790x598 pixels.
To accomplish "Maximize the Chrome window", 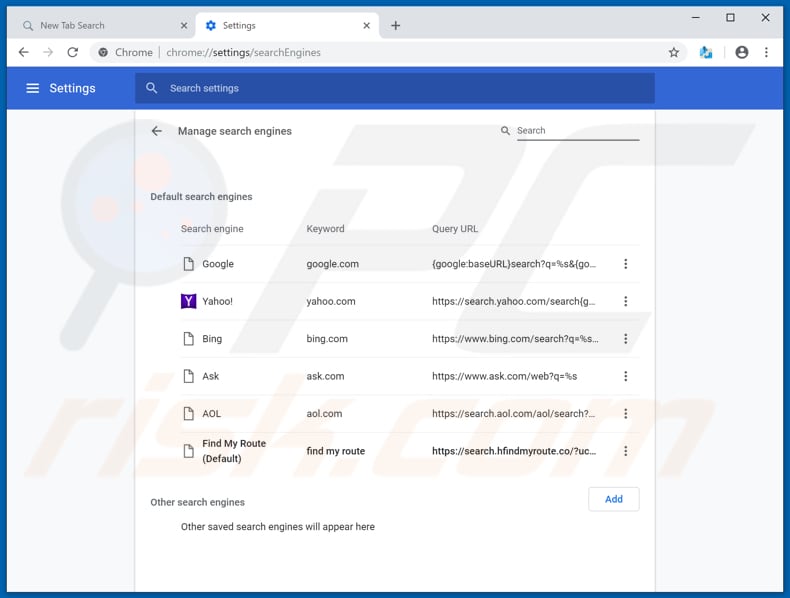I will (x=731, y=18).
